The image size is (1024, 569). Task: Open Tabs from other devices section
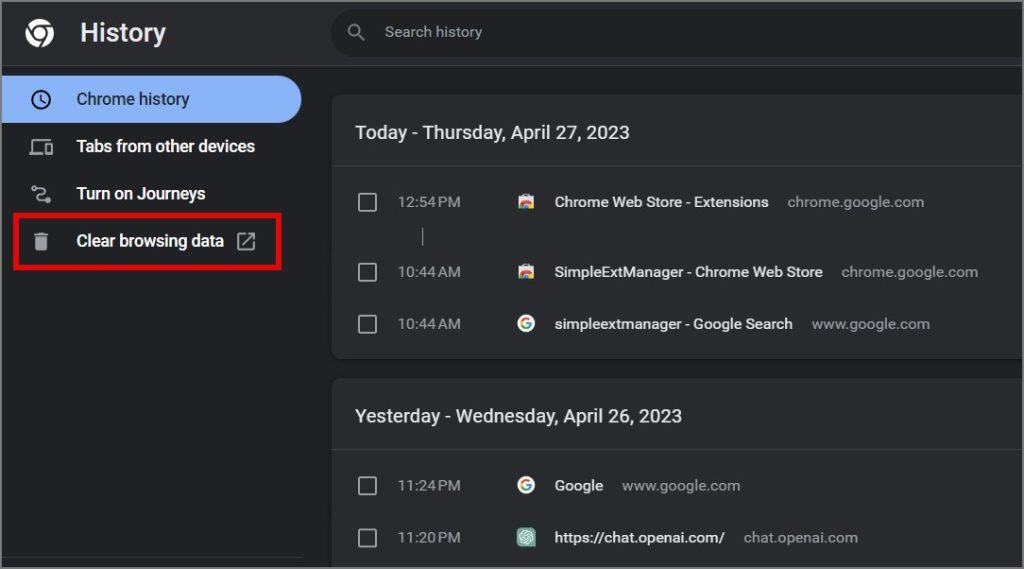click(x=165, y=146)
